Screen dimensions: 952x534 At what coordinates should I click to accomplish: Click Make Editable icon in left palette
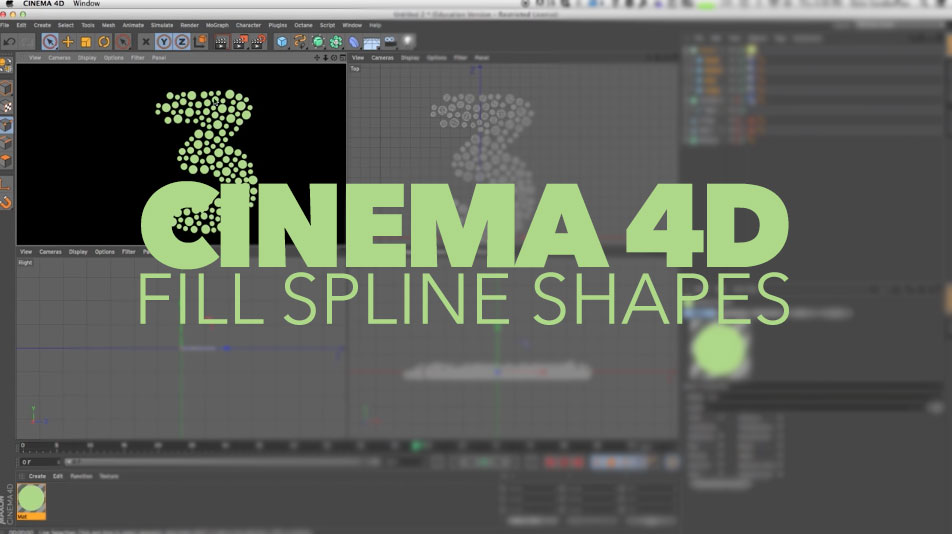coord(6,65)
